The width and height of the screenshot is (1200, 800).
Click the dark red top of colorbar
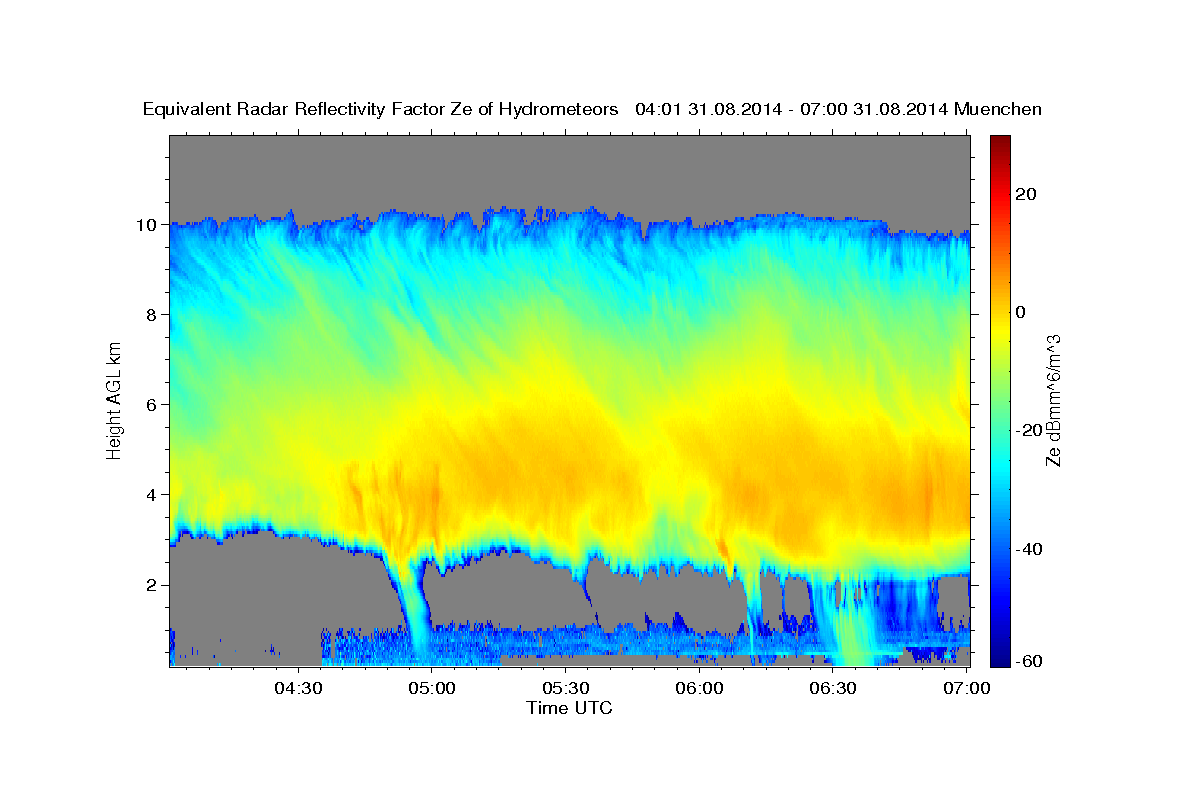[1000, 143]
